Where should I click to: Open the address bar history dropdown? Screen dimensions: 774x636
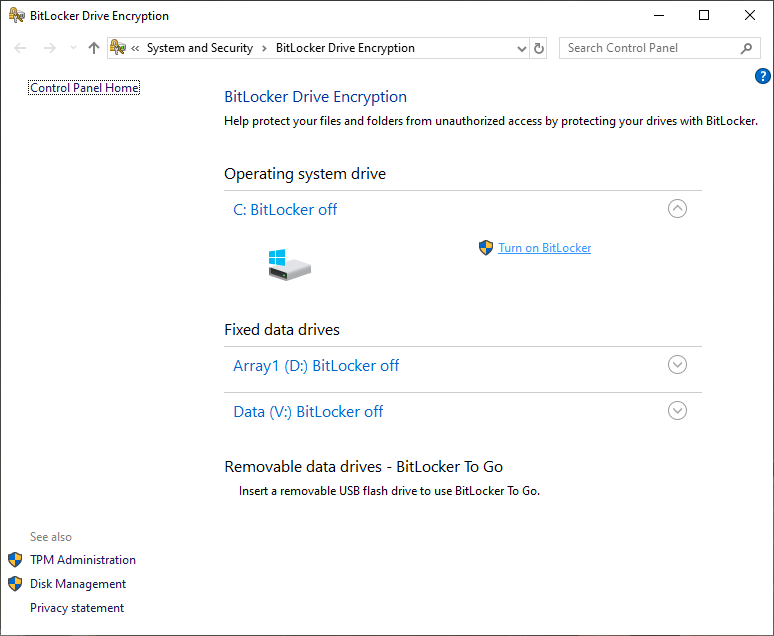(521, 48)
